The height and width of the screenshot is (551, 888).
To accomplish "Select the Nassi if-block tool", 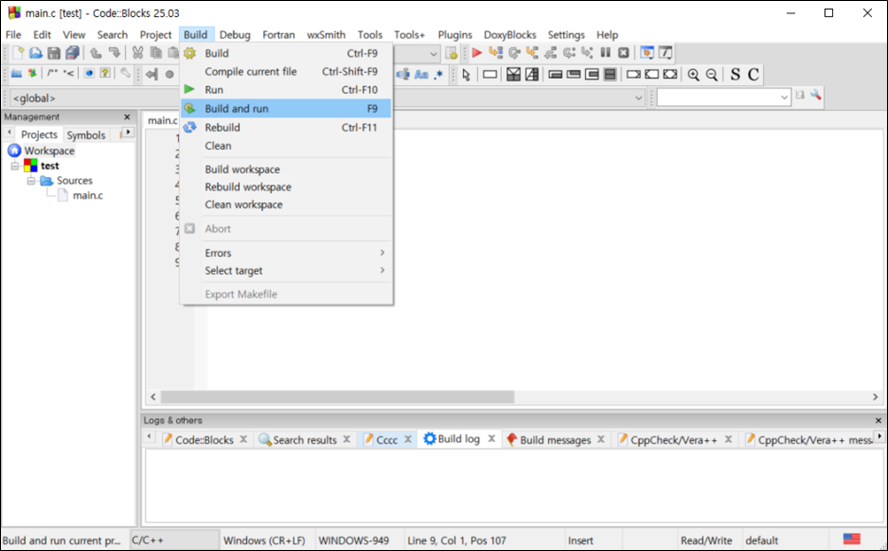I will pyautogui.click(x=514, y=74).
